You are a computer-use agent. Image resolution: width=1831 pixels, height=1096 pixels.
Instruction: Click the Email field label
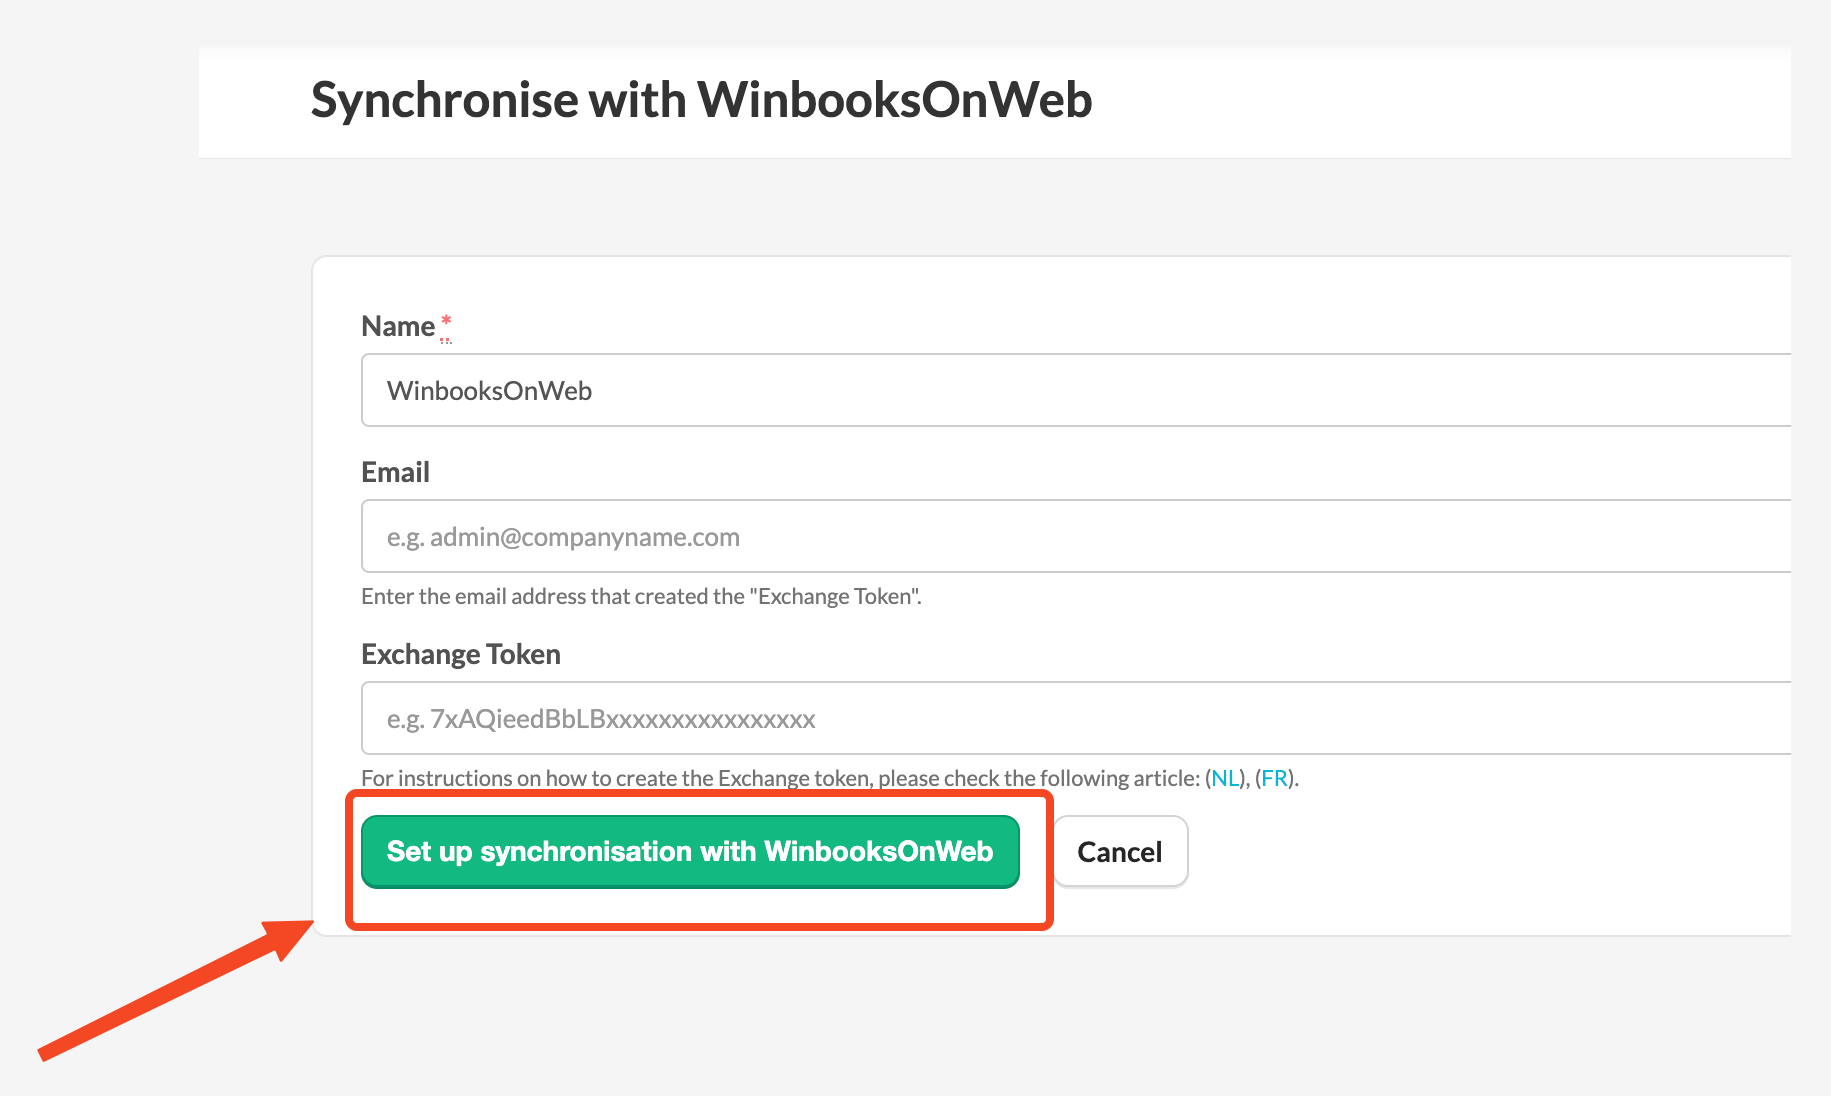[x=395, y=472]
